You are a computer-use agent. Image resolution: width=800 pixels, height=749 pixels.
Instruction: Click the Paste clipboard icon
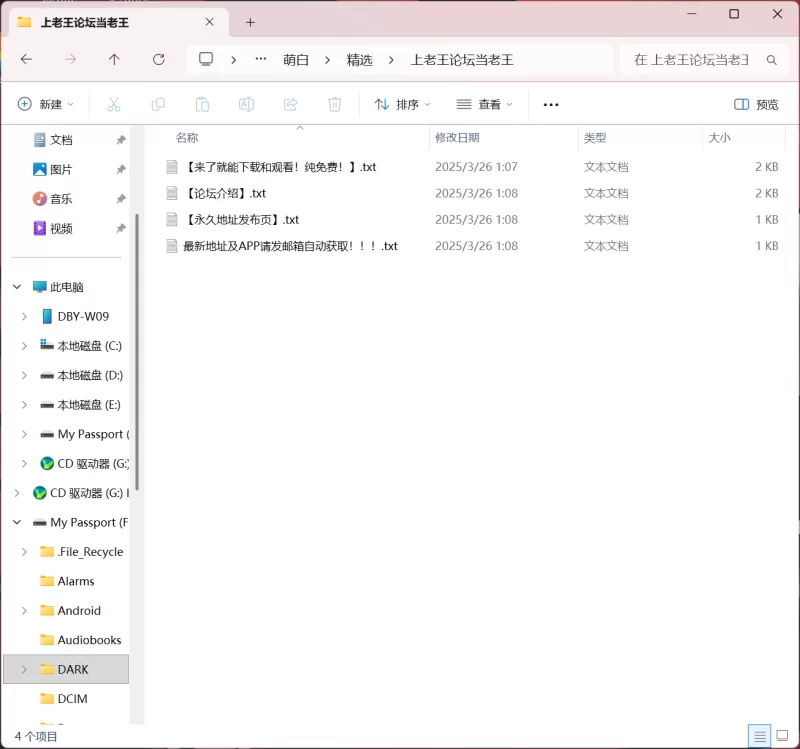point(202,104)
